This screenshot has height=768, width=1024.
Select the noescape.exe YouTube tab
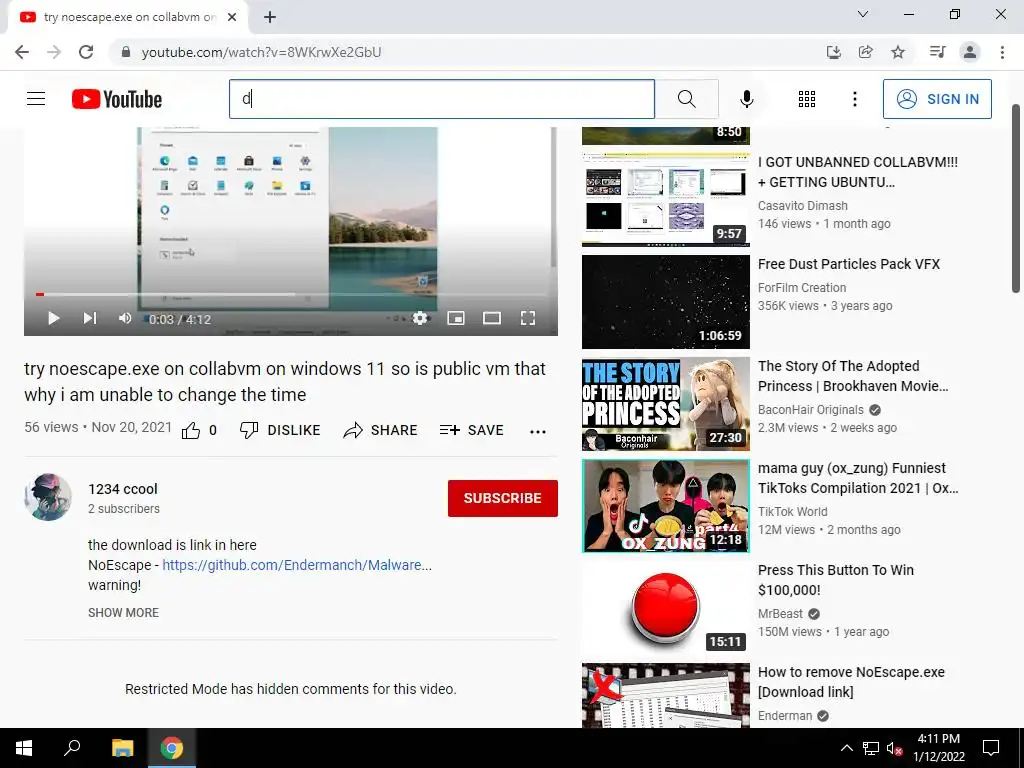click(127, 17)
